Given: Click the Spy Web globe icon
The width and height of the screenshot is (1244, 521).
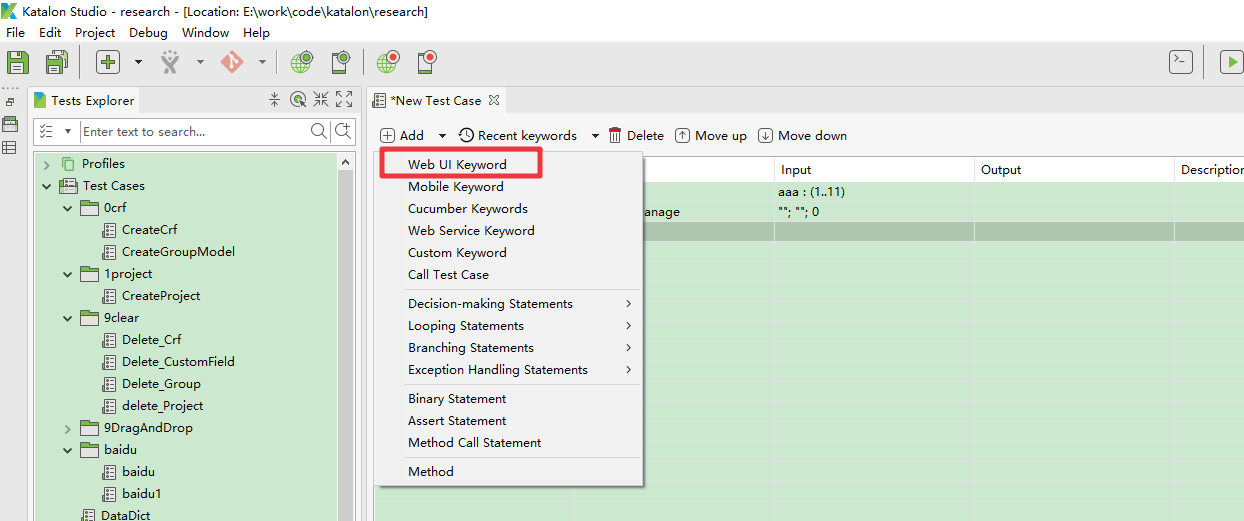Looking at the screenshot, I should click(x=302, y=62).
